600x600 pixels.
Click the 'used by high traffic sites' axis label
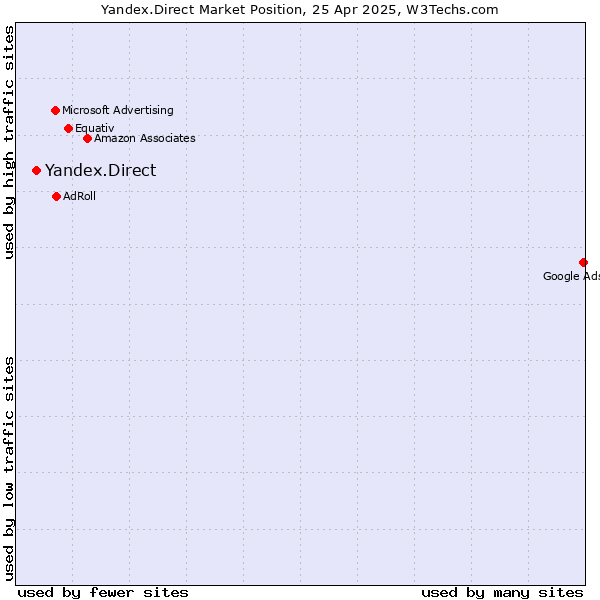tap(8, 142)
